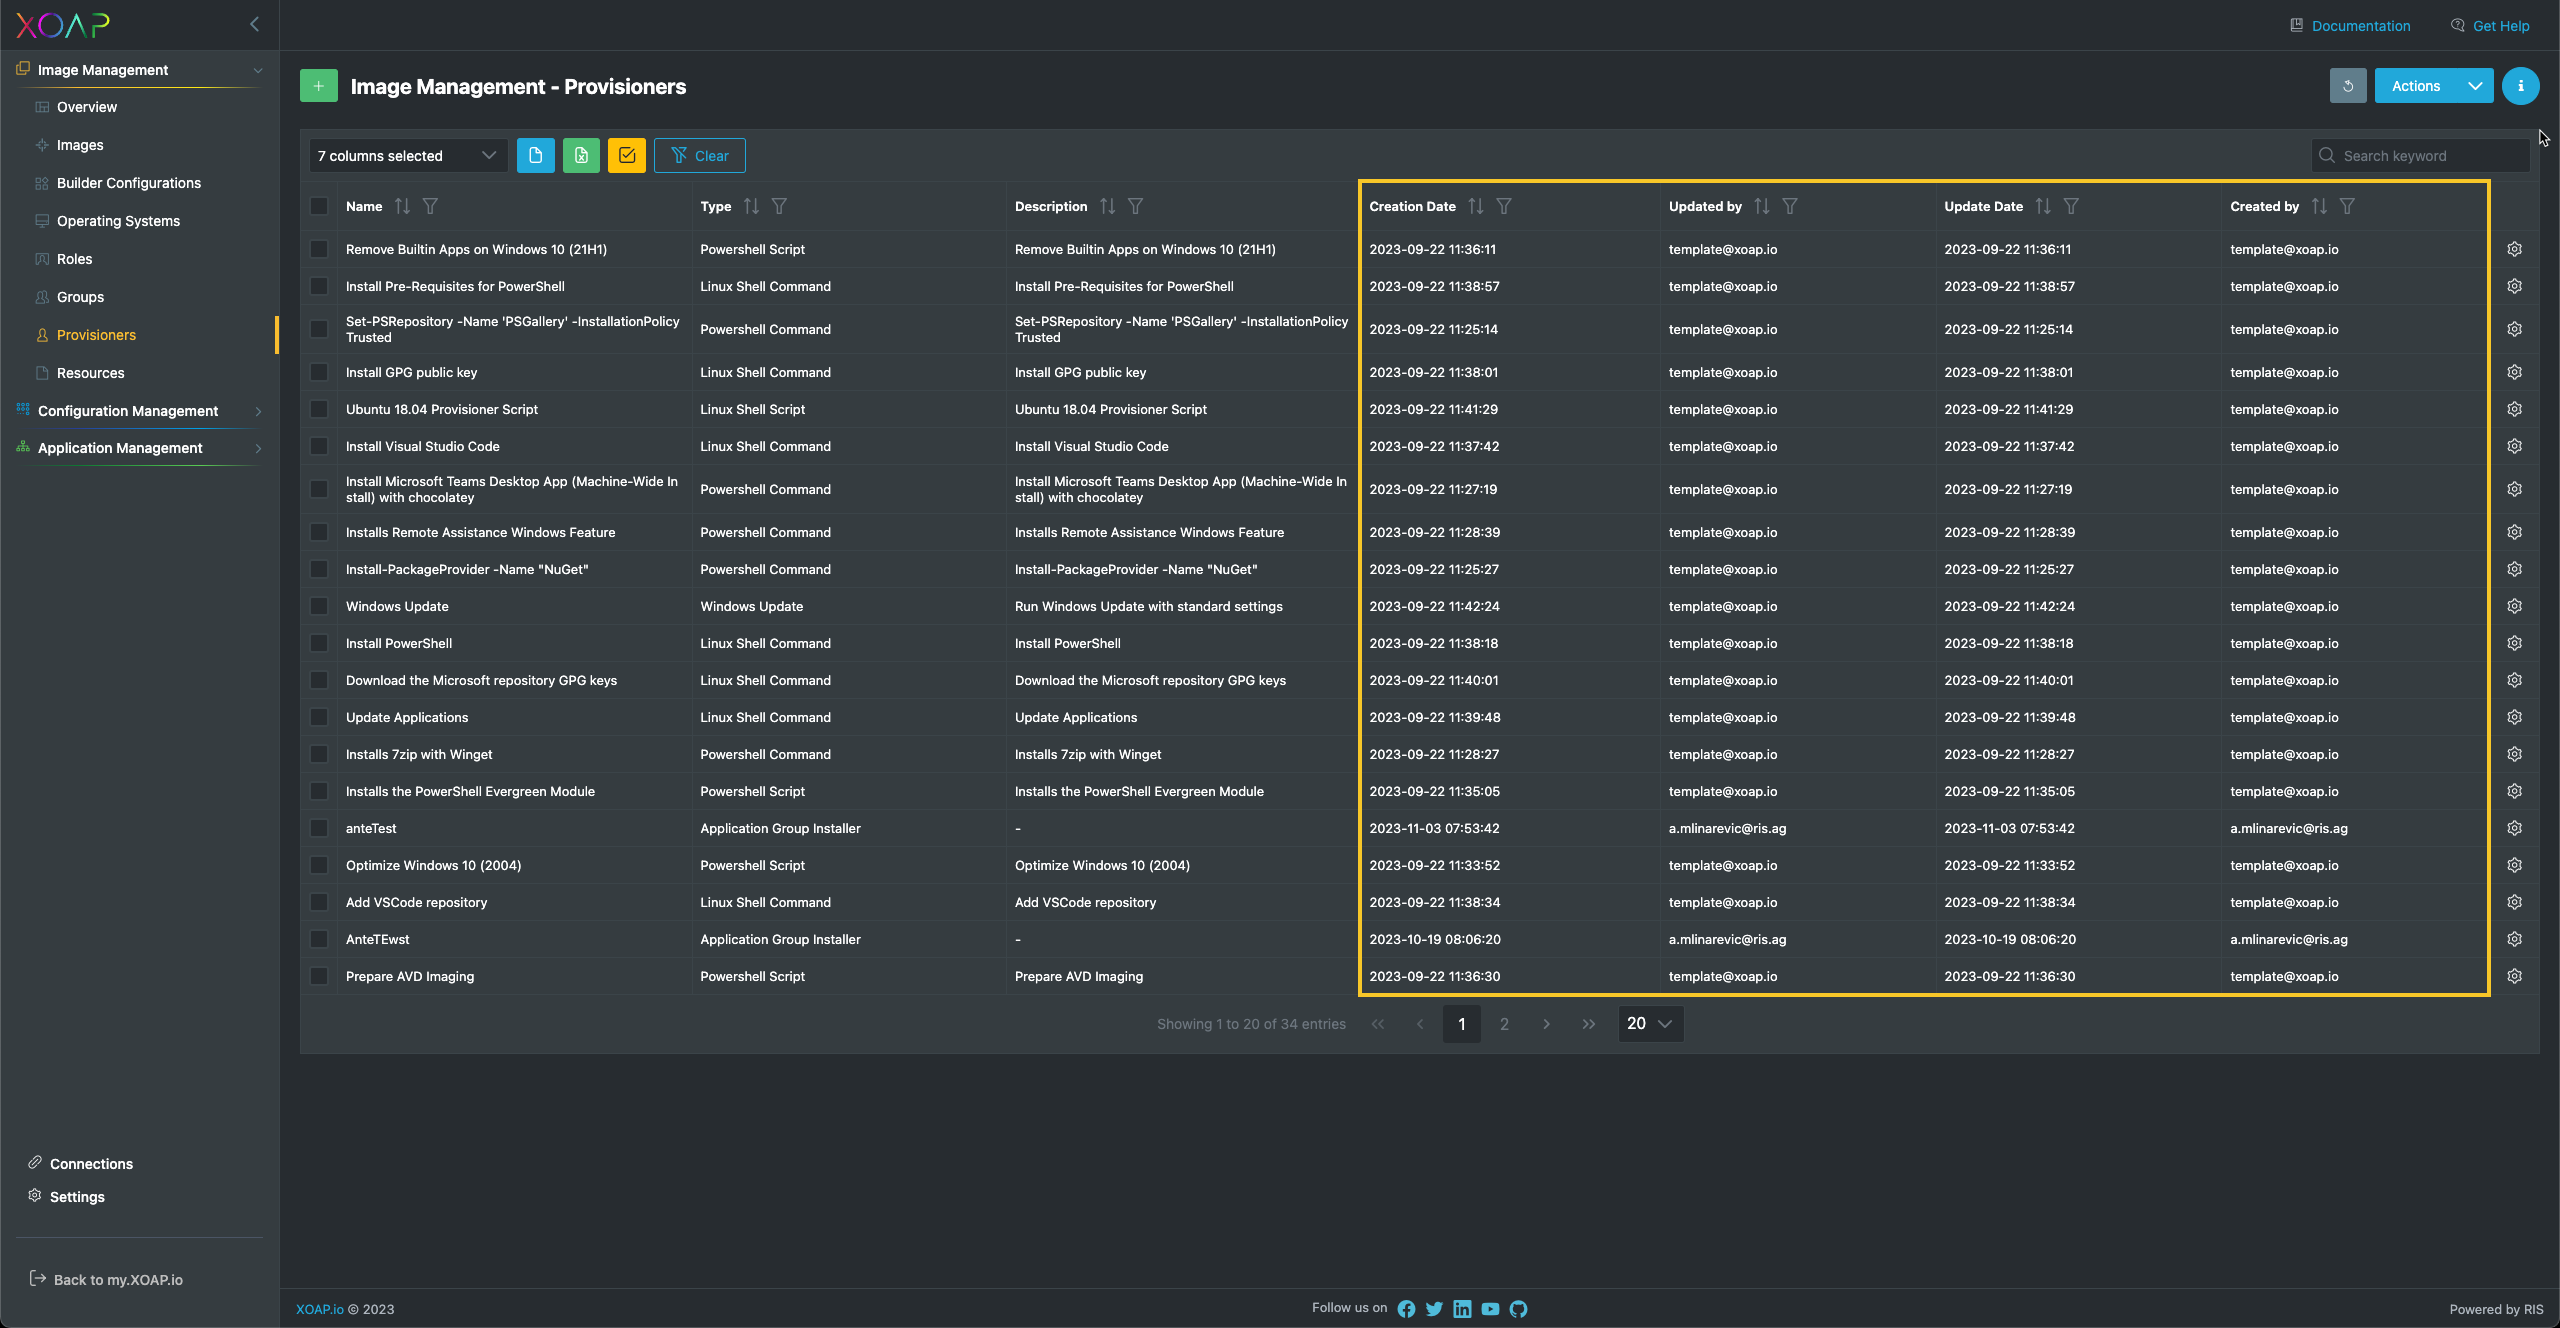
Task: Open filter on Updated by column
Action: pos(1789,206)
